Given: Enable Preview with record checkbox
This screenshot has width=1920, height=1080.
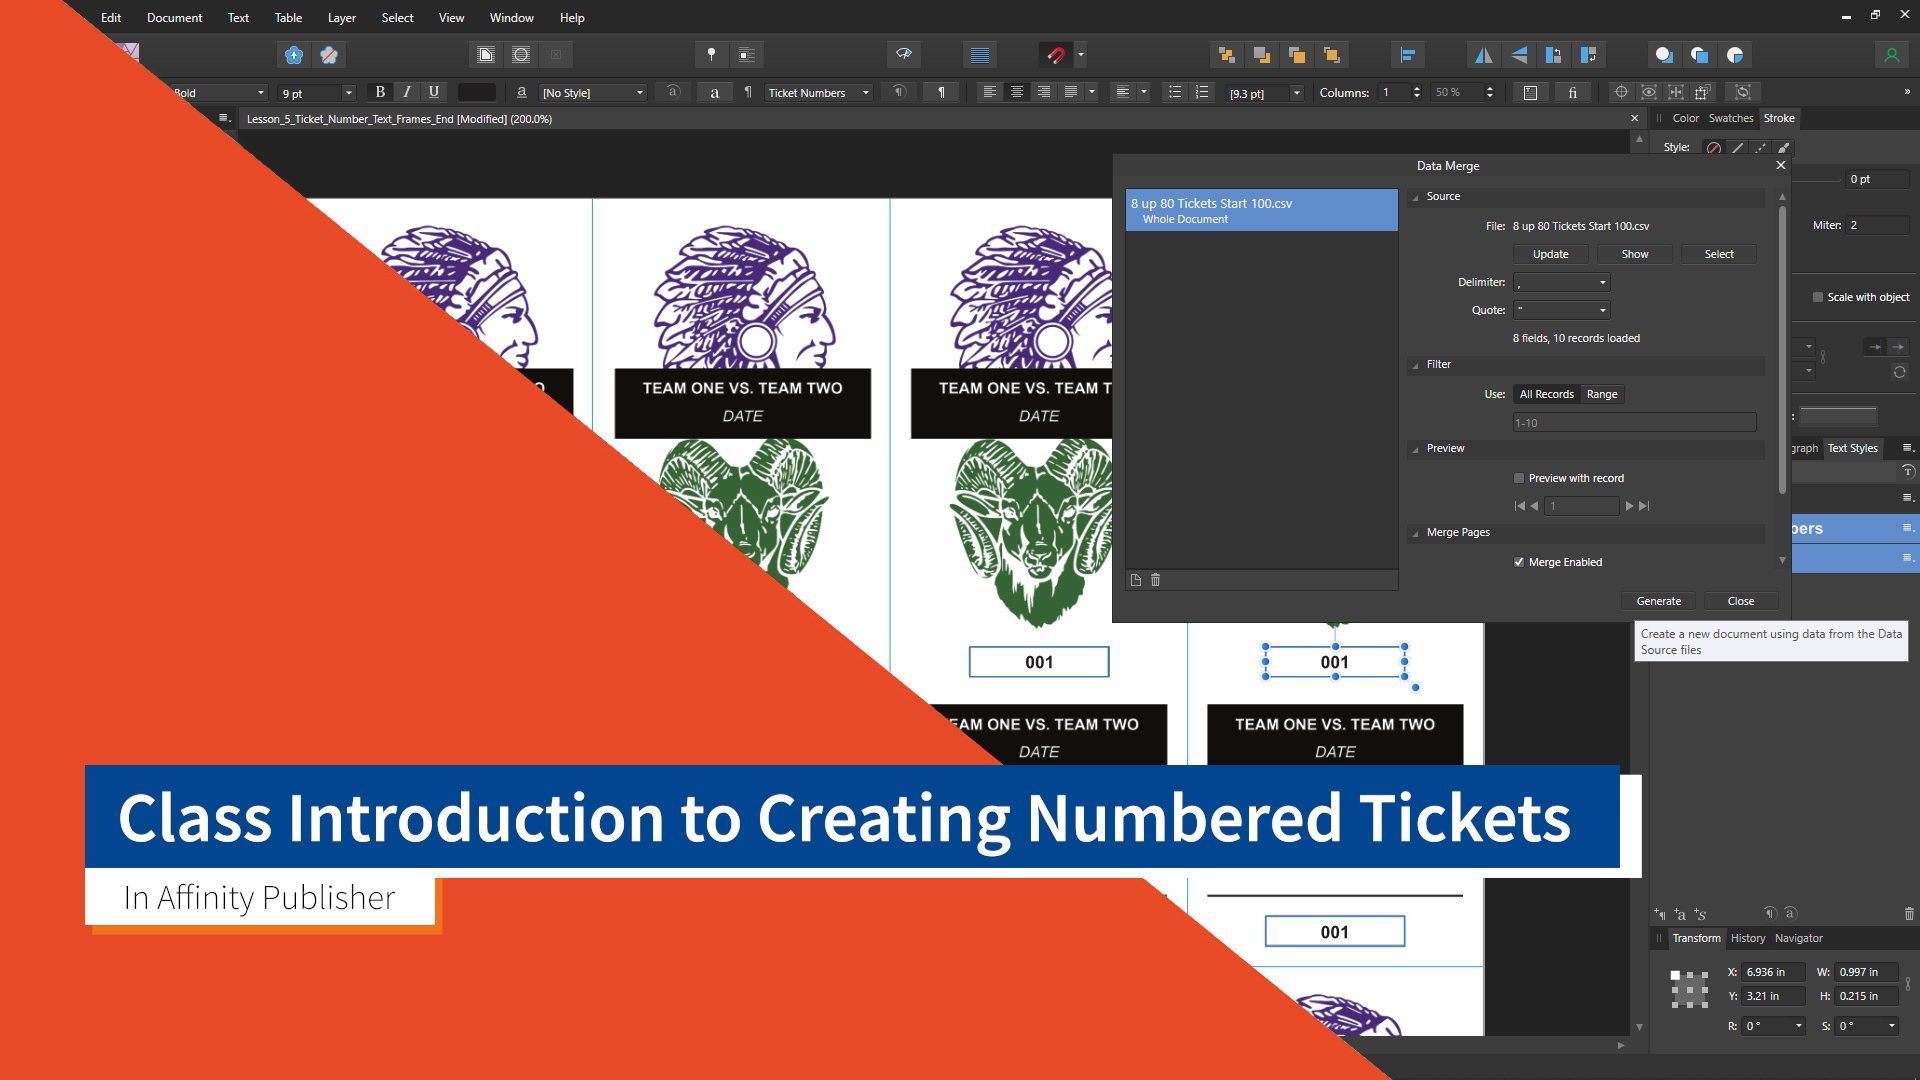Looking at the screenshot, I should click(1519, 478).
